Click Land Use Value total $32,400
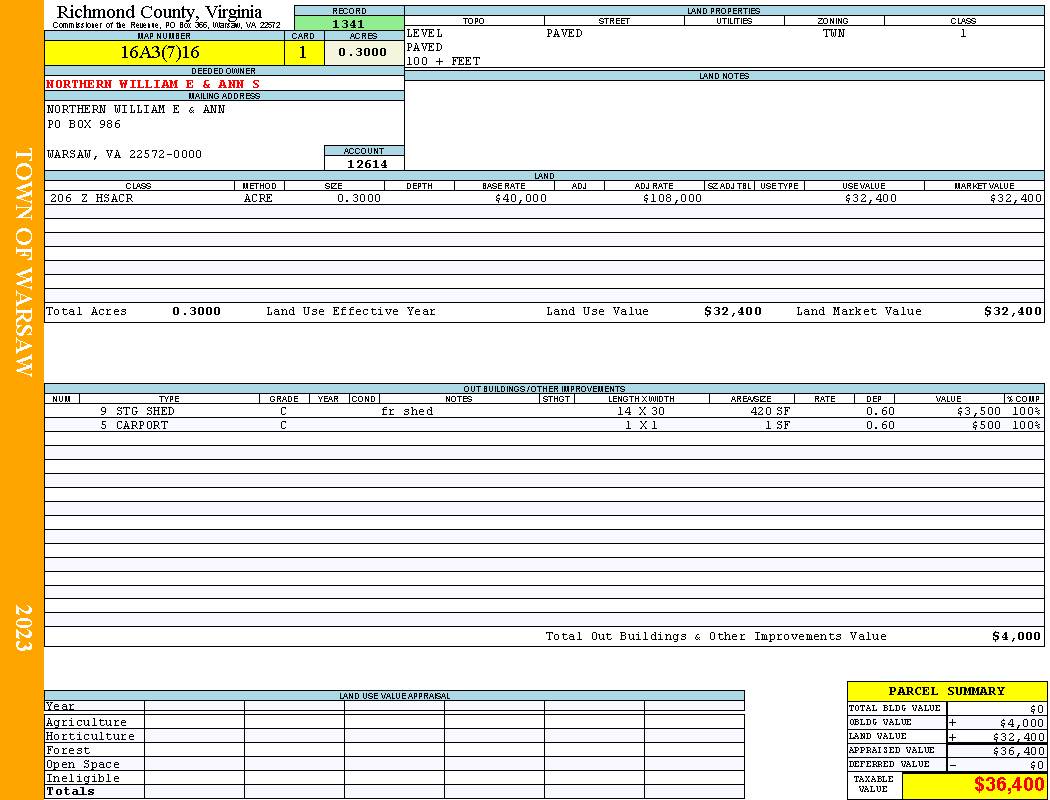 [x=733, y=311]
